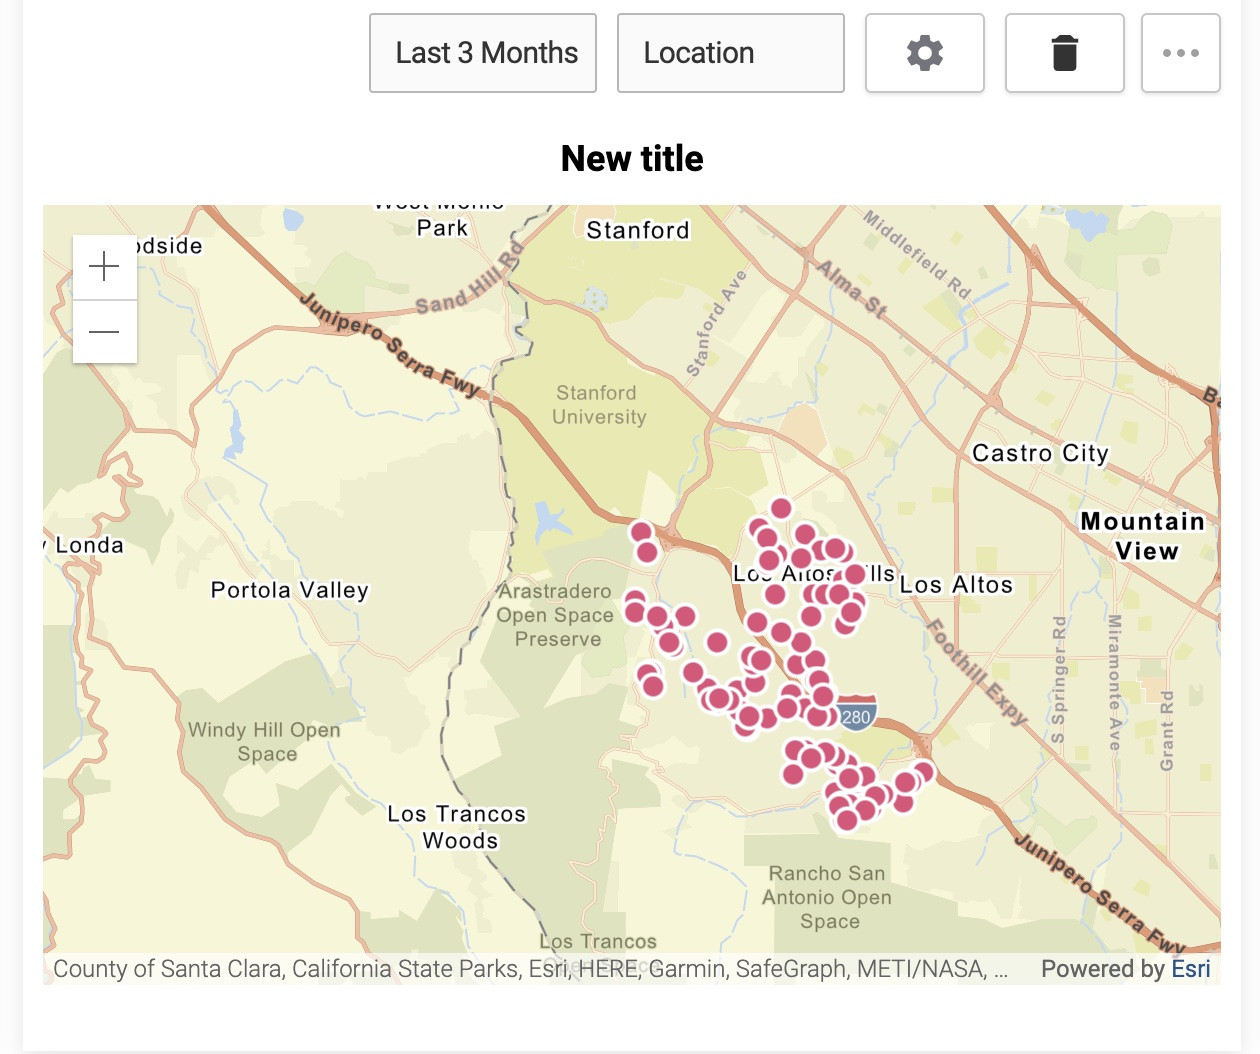Zoom out the map with minus button

click(105, 332)
